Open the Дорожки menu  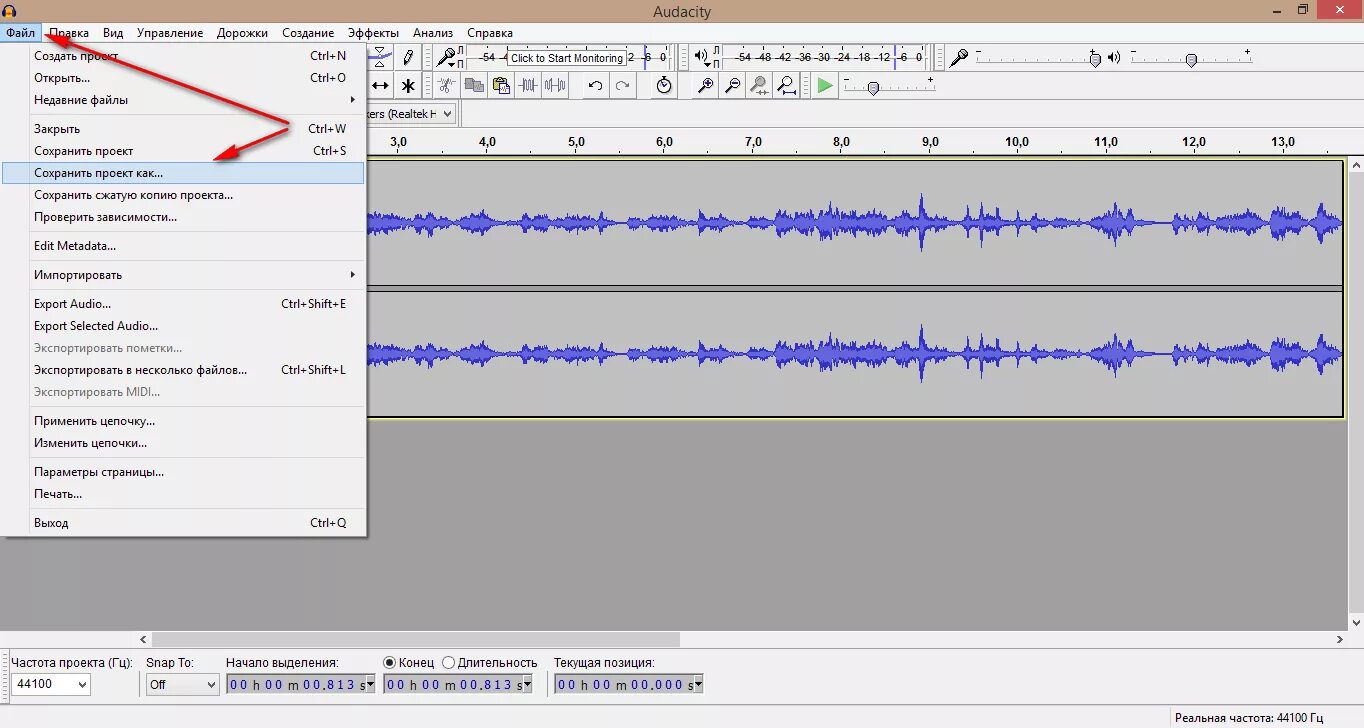tap(242, 33)
